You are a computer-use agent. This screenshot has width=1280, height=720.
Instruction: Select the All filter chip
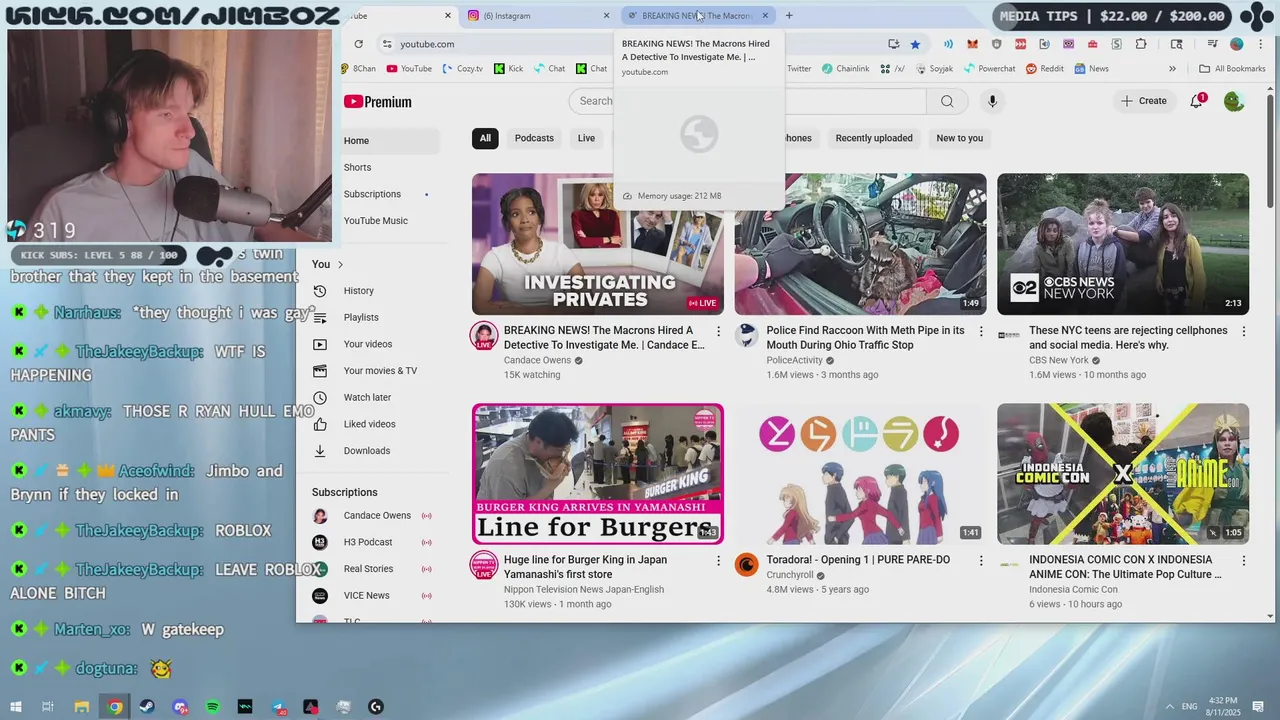[485, 138]
